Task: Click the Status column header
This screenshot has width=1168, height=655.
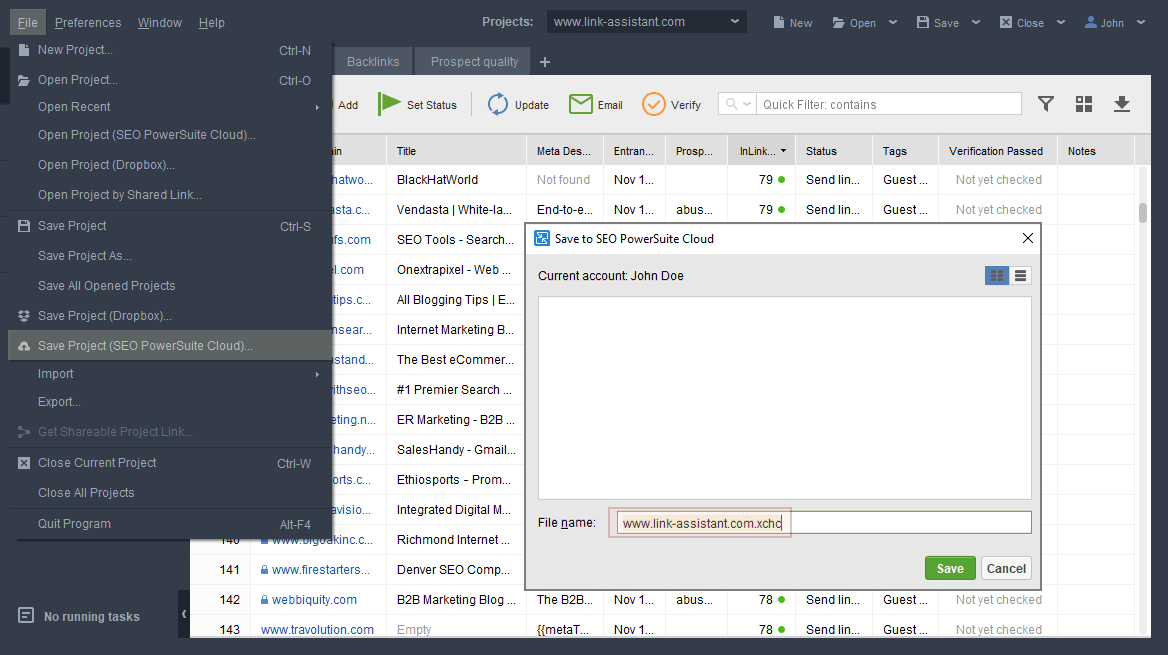Action: [x=834, y=151]
